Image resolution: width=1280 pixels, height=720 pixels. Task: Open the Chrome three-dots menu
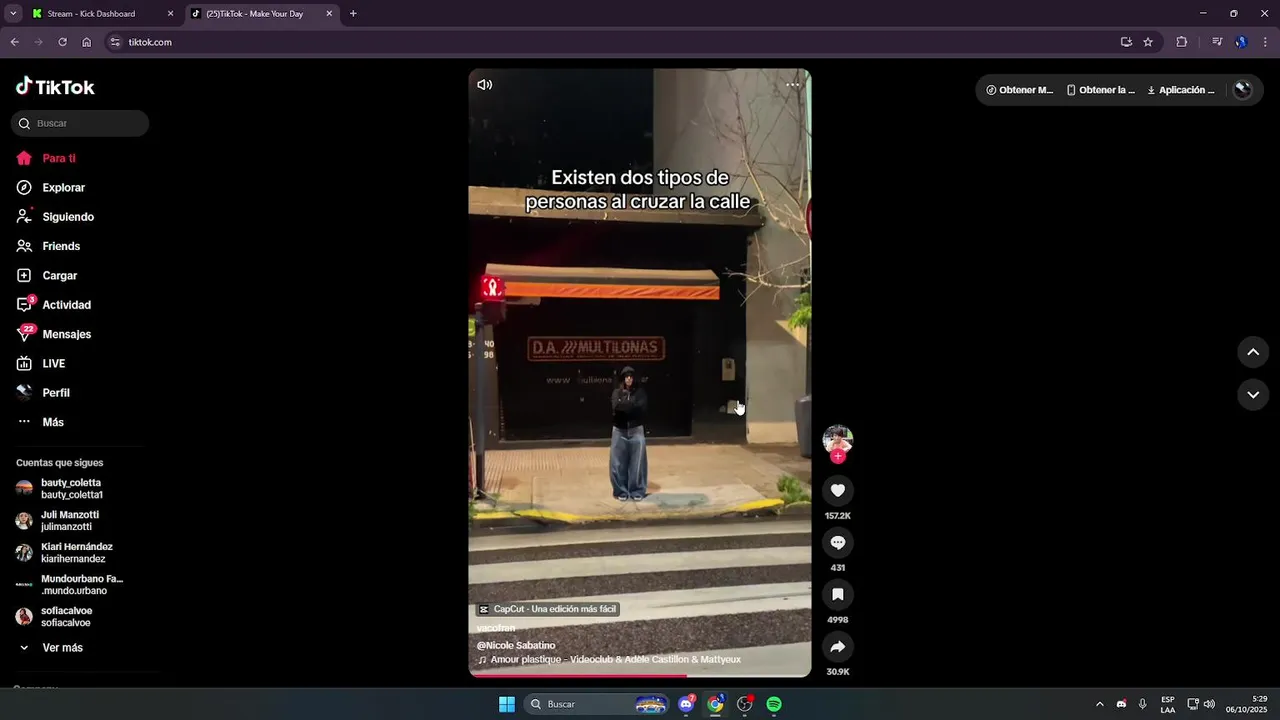(x=1266, y=42)
